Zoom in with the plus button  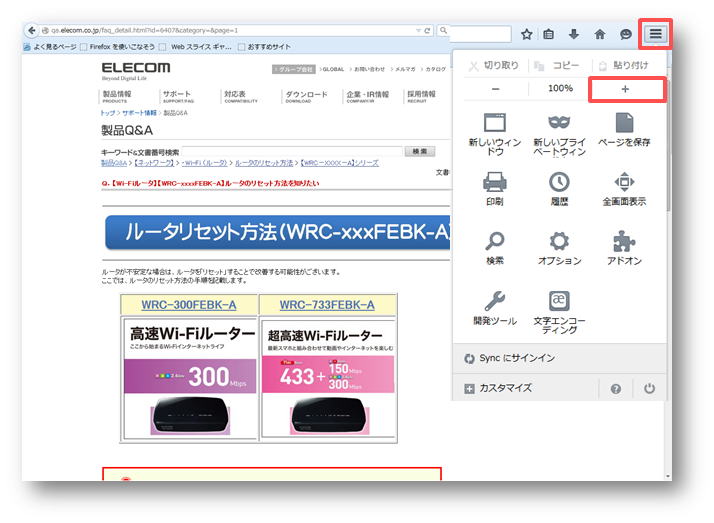pyautogui.click(x=625, y=89)
